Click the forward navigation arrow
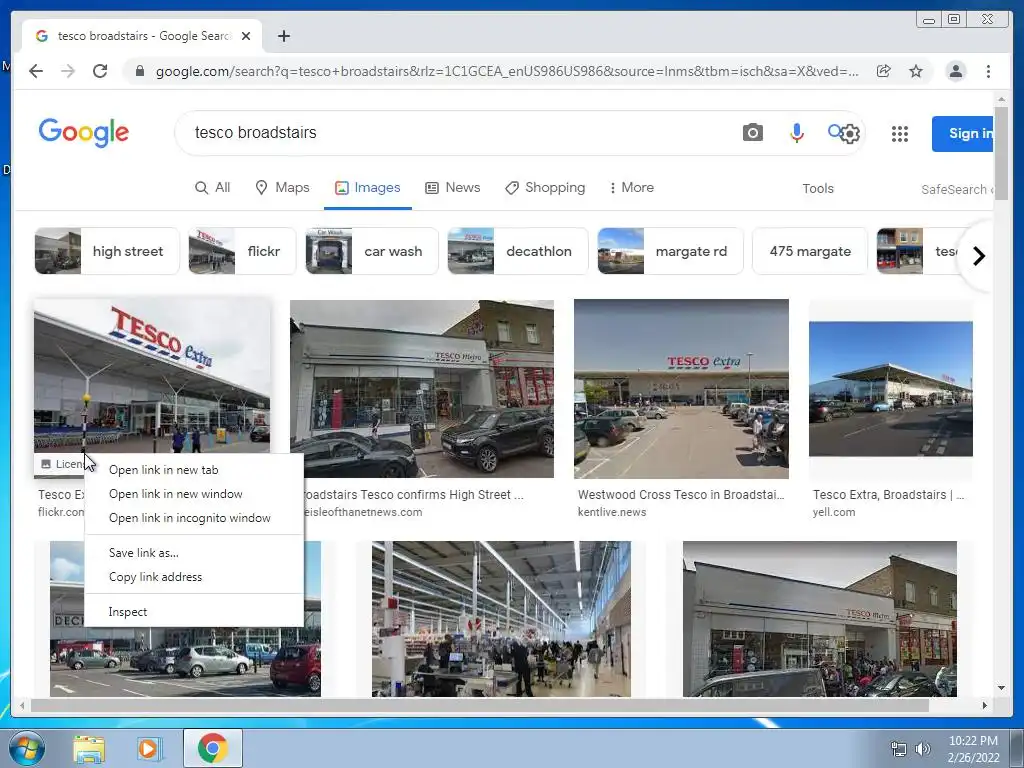The width and height of the screenshot is (1024, 768). coord(68,71)
